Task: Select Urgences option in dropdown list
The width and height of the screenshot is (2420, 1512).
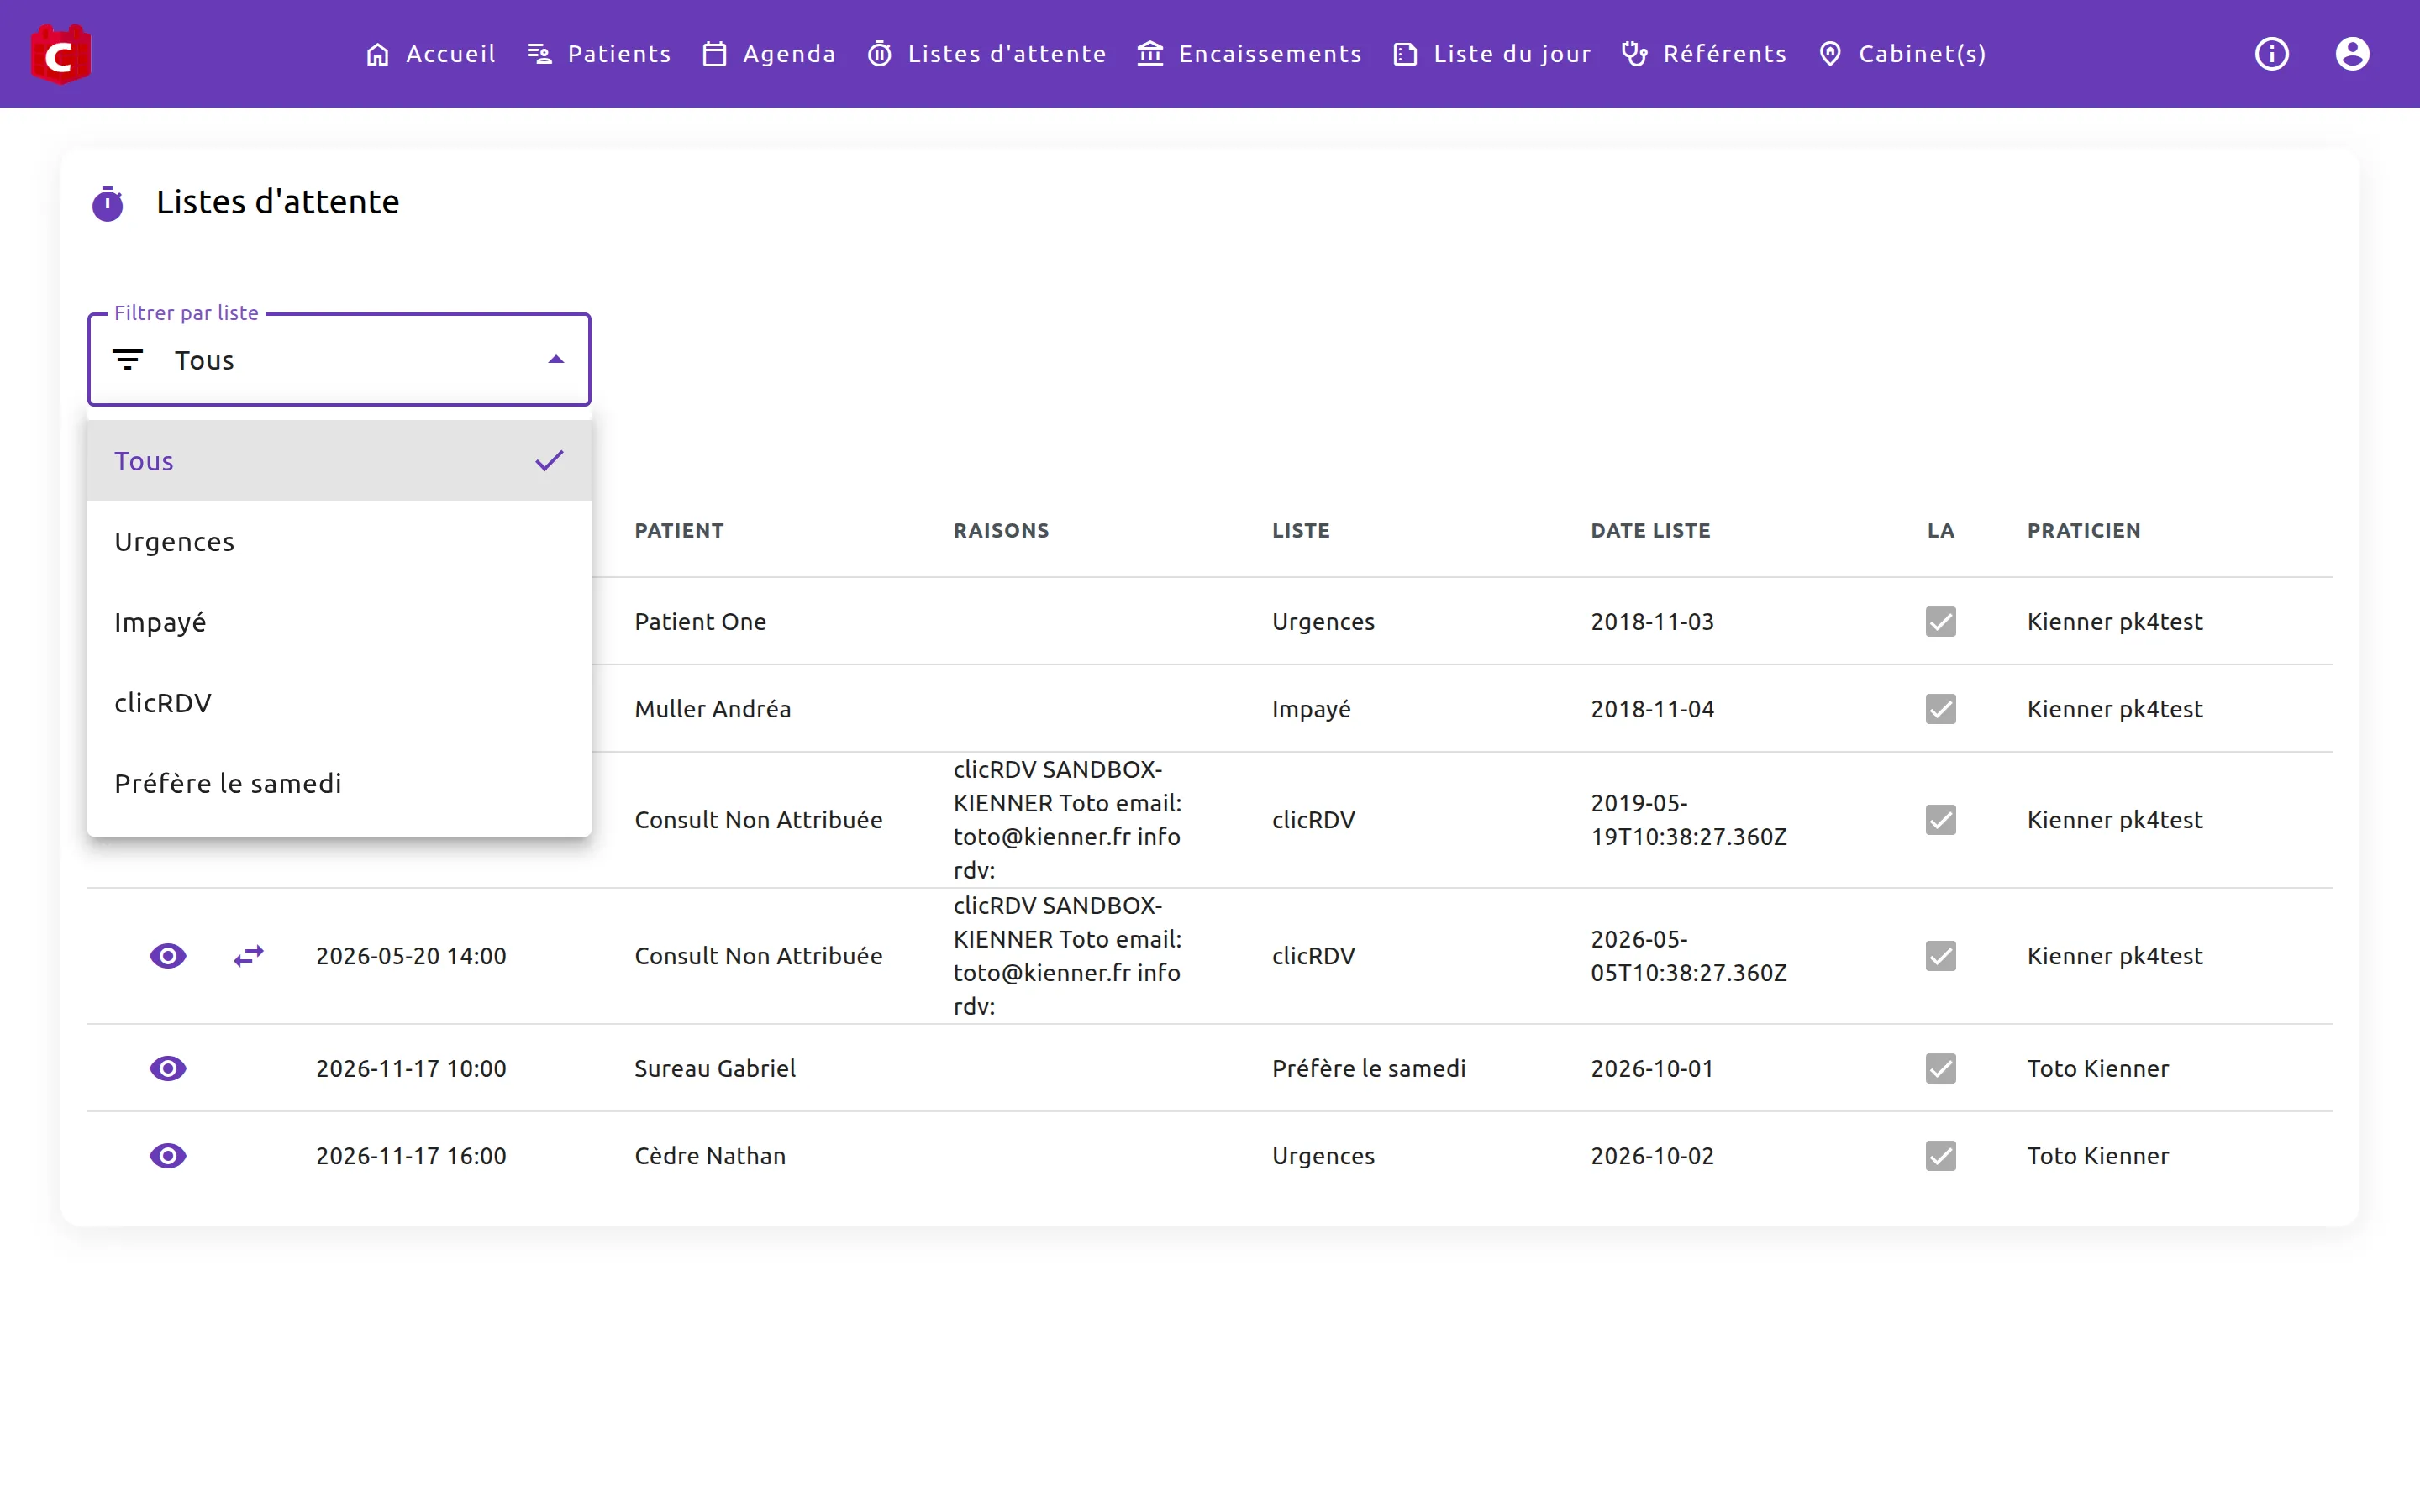Action: coord(339,542)
